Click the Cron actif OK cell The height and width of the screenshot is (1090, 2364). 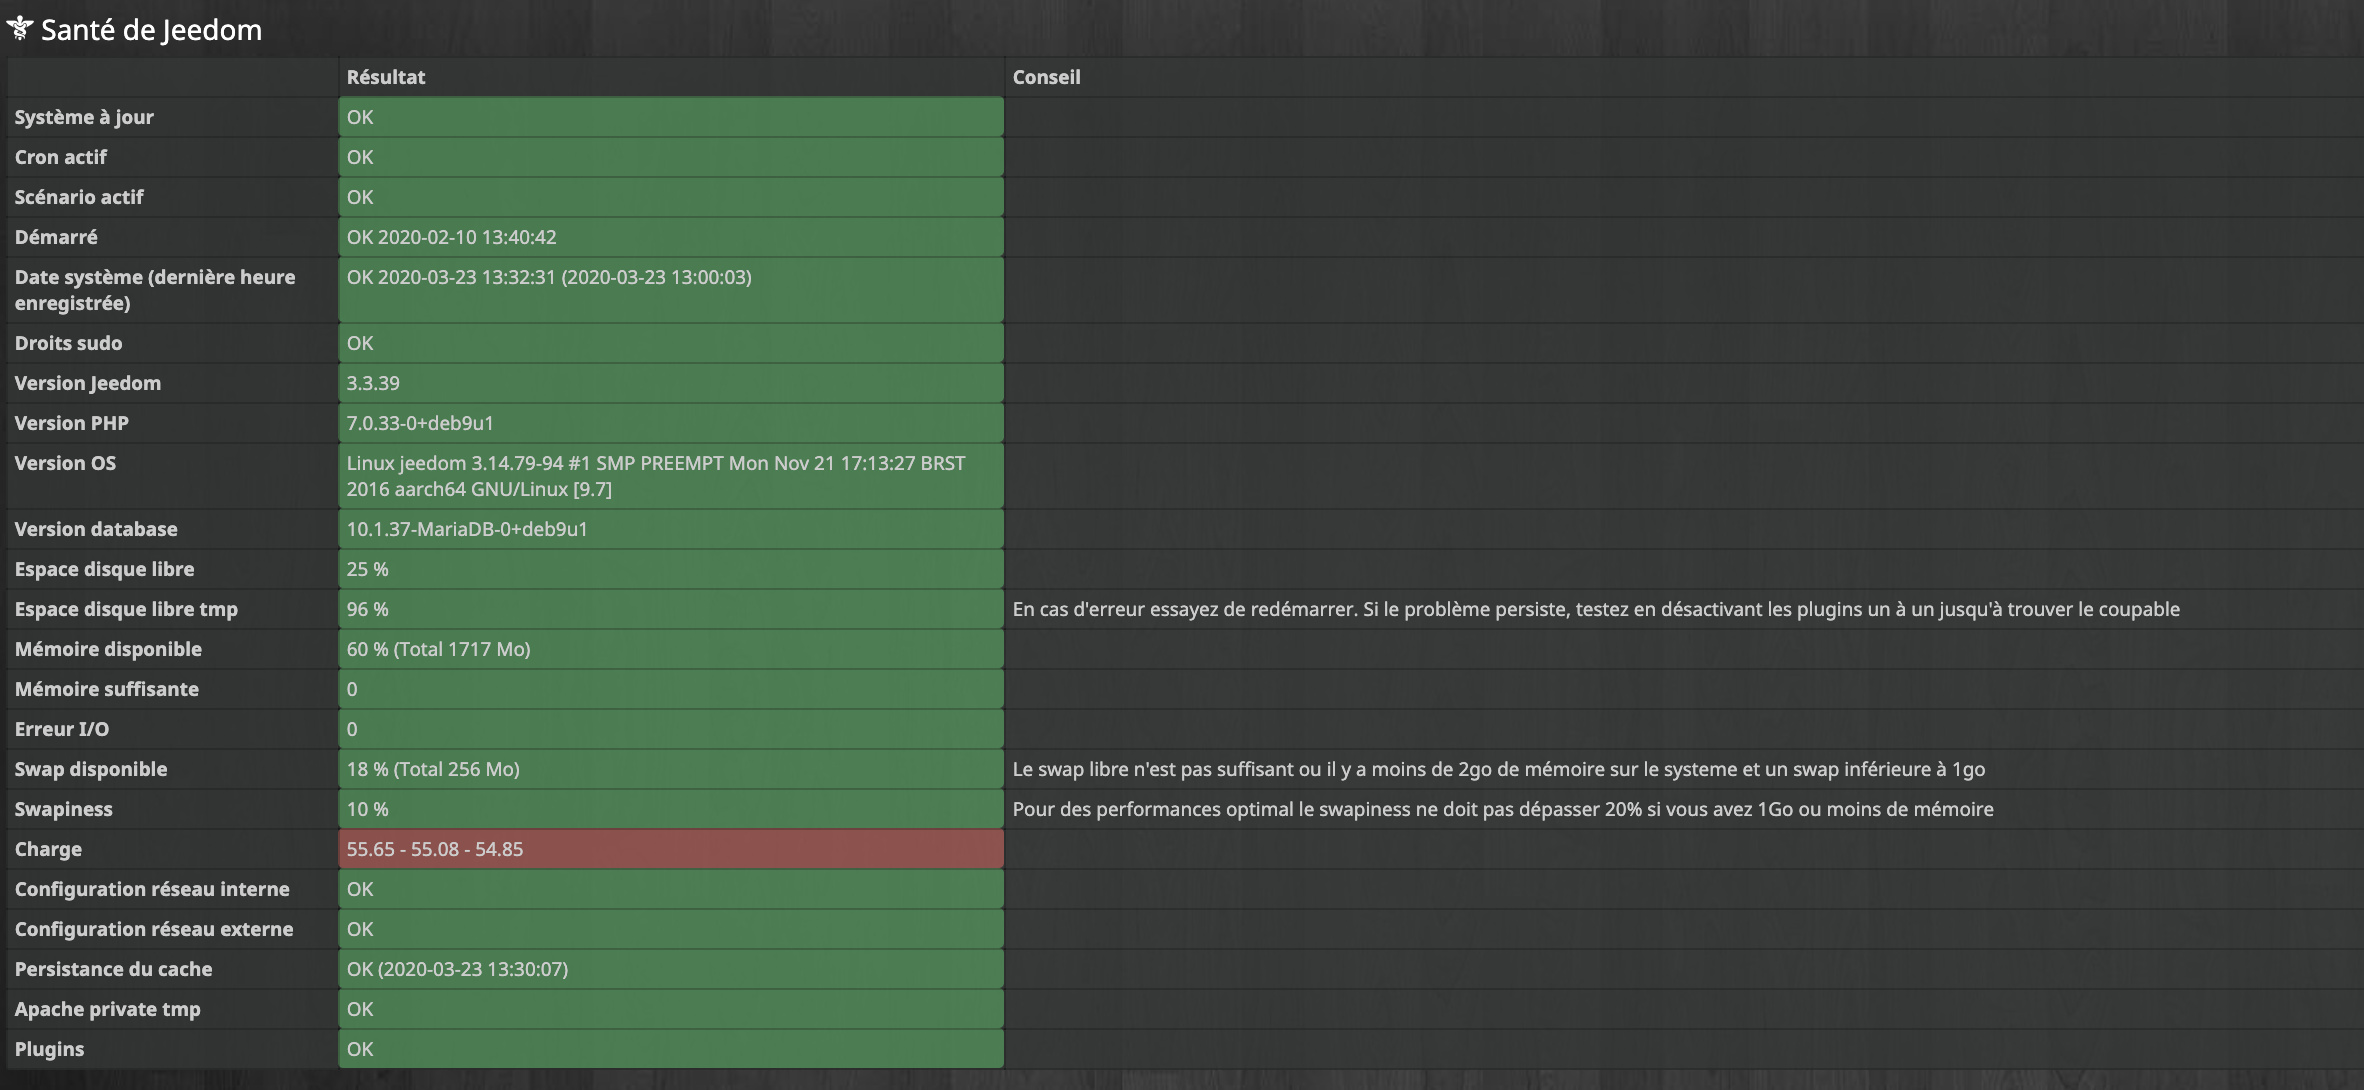click(x=670, y=157)
